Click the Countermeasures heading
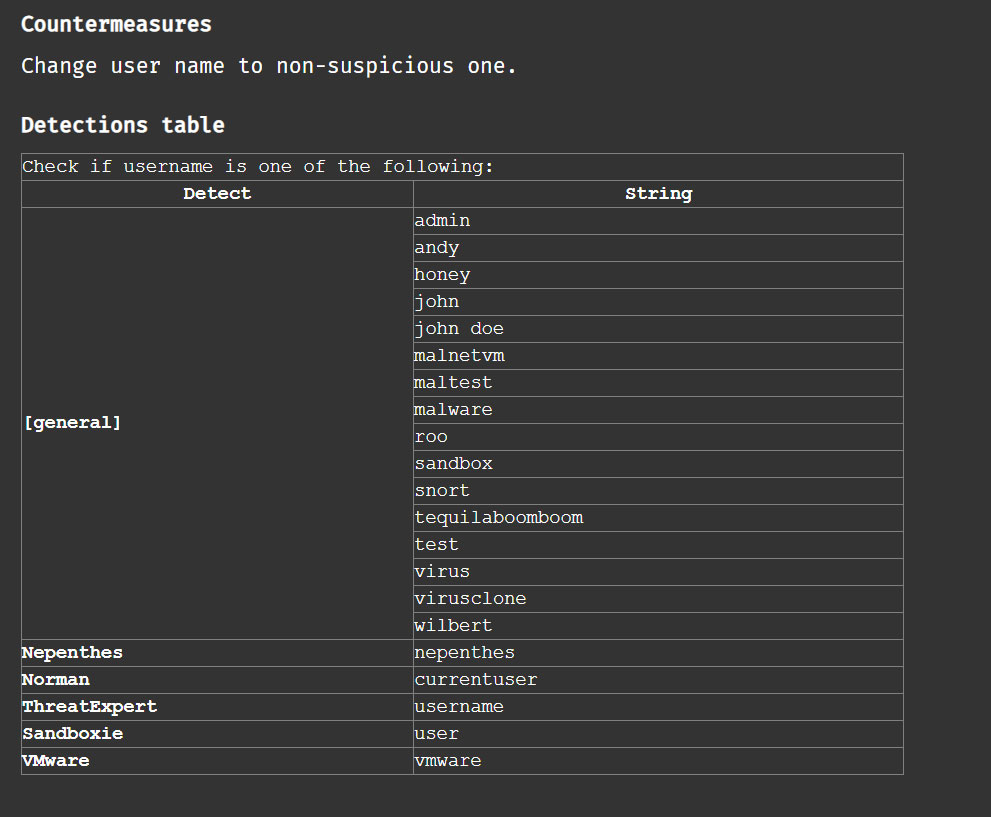Image resolution: width=991 pixels, height=817 pixels. [116, 25]
